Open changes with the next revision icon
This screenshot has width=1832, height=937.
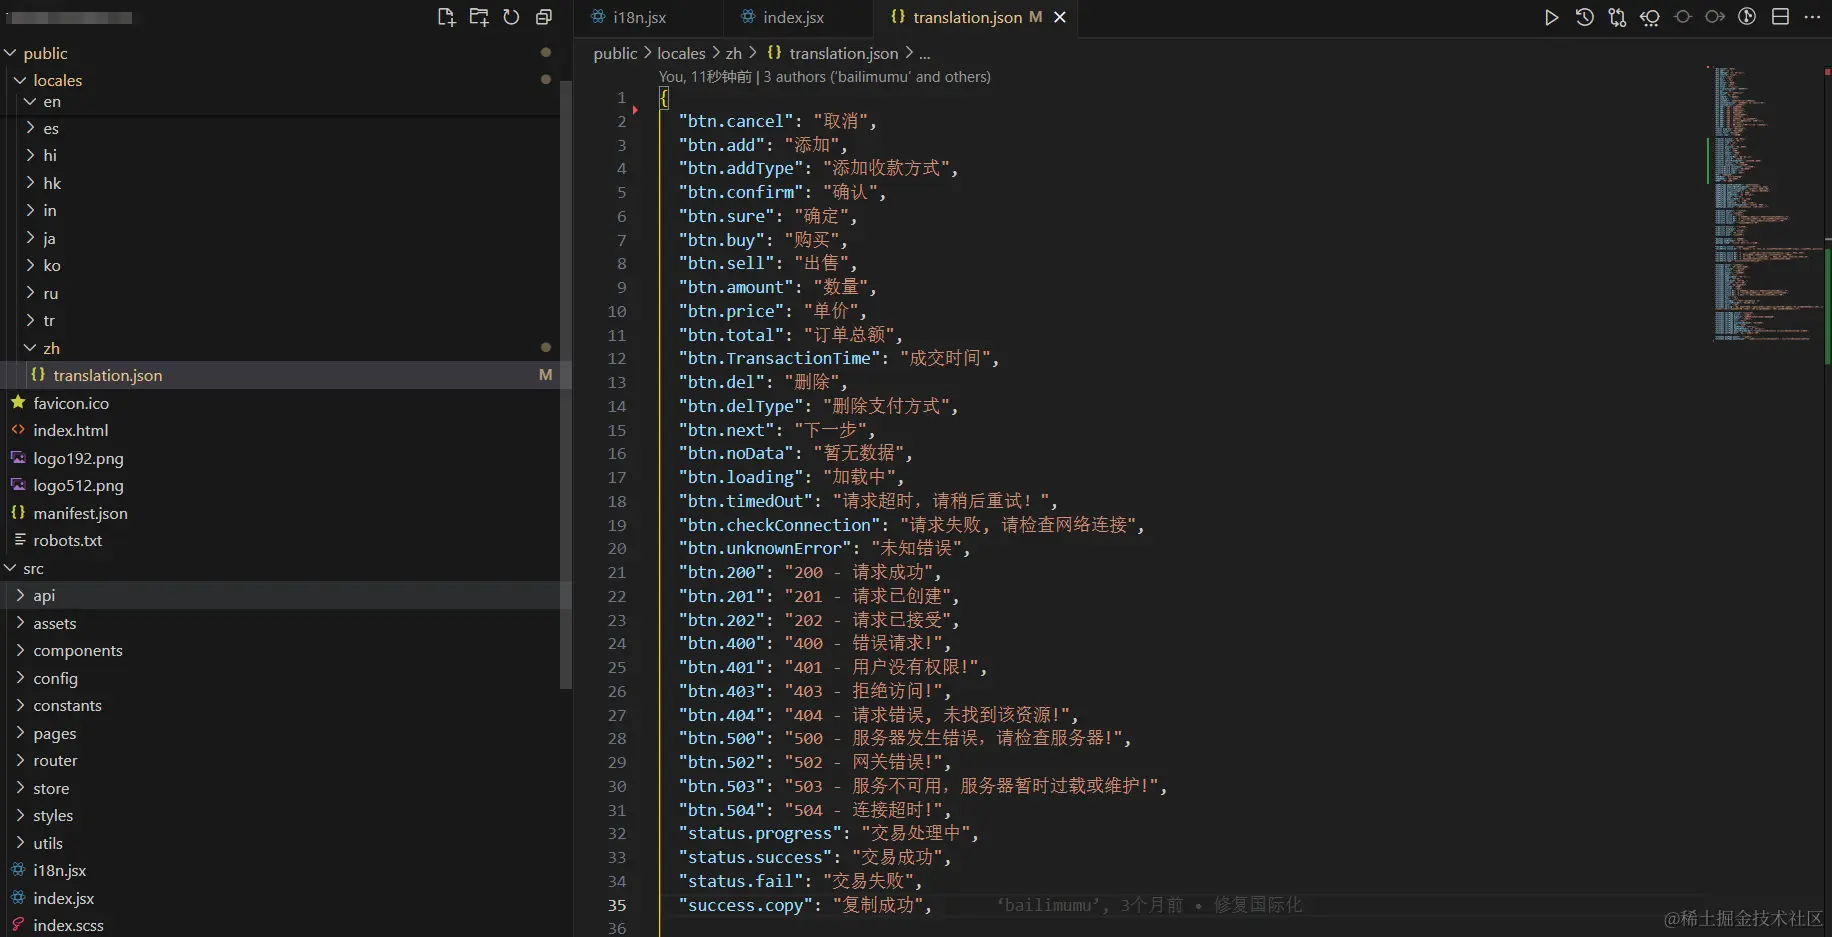click(1715, 17)
